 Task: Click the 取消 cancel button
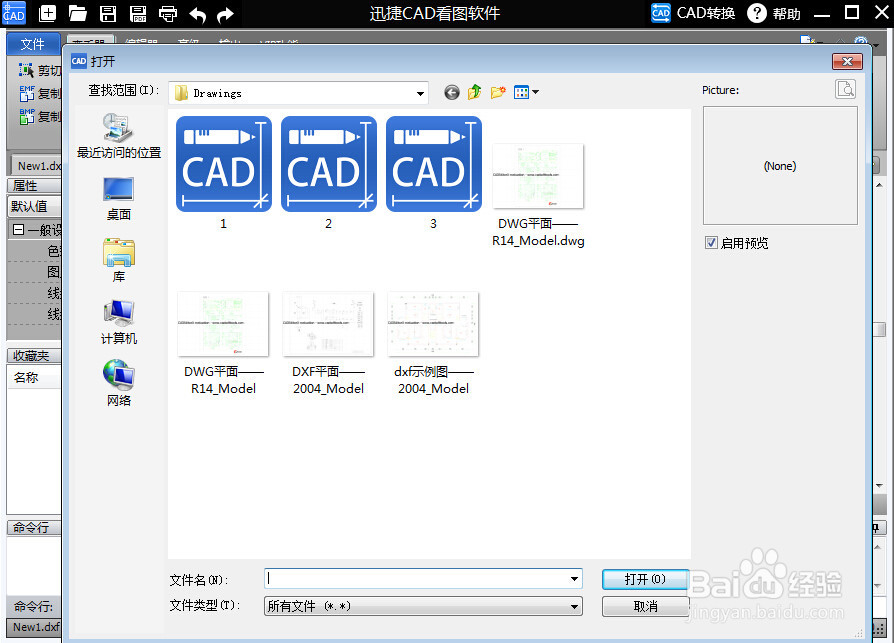click(645, 607)
